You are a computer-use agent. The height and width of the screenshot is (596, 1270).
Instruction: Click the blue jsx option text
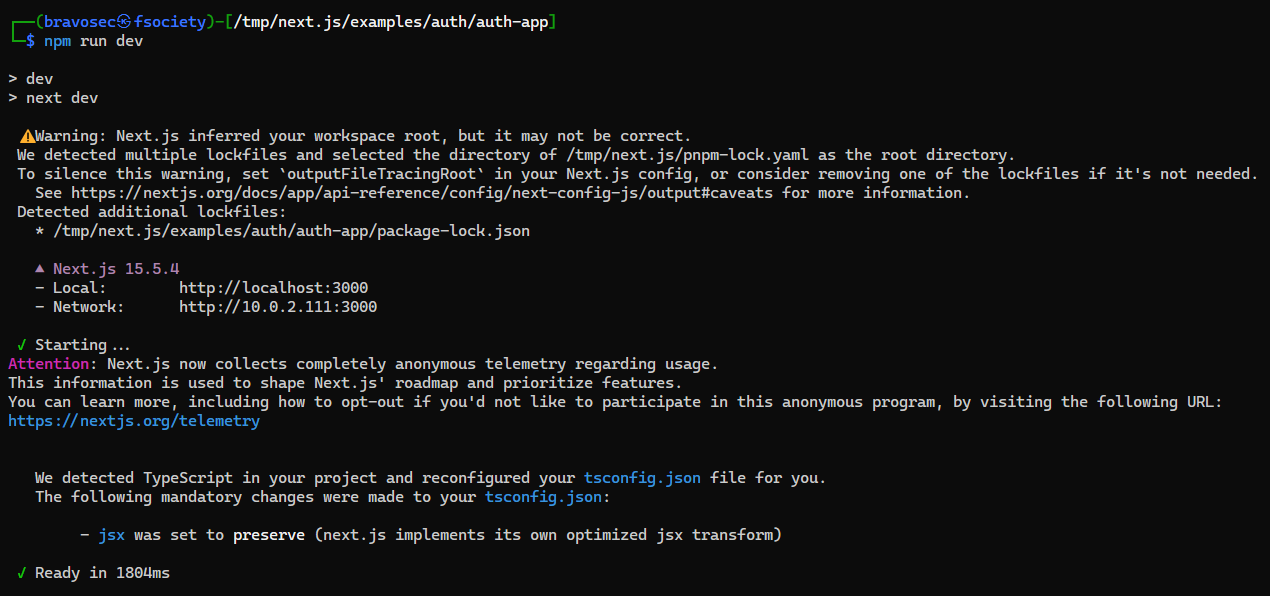[x=112, y=535]
